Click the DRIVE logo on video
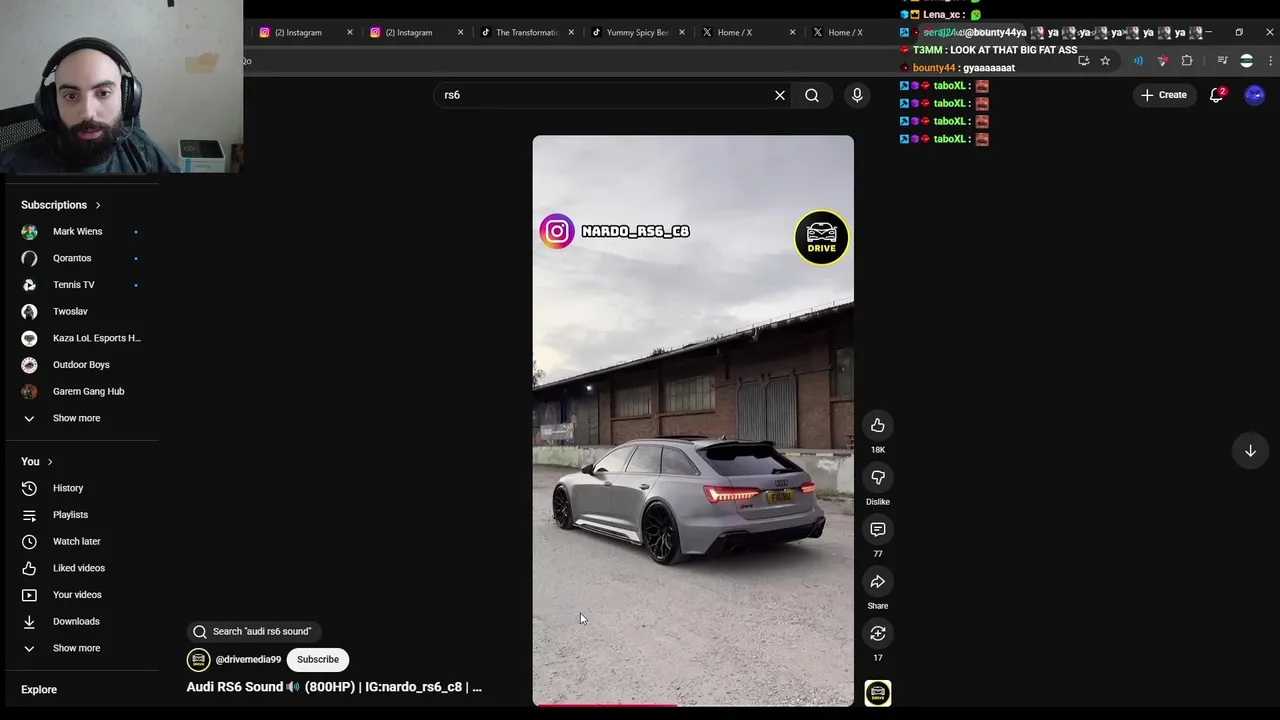The width and height of the screenshot is (1280, 720). [822, 238]
